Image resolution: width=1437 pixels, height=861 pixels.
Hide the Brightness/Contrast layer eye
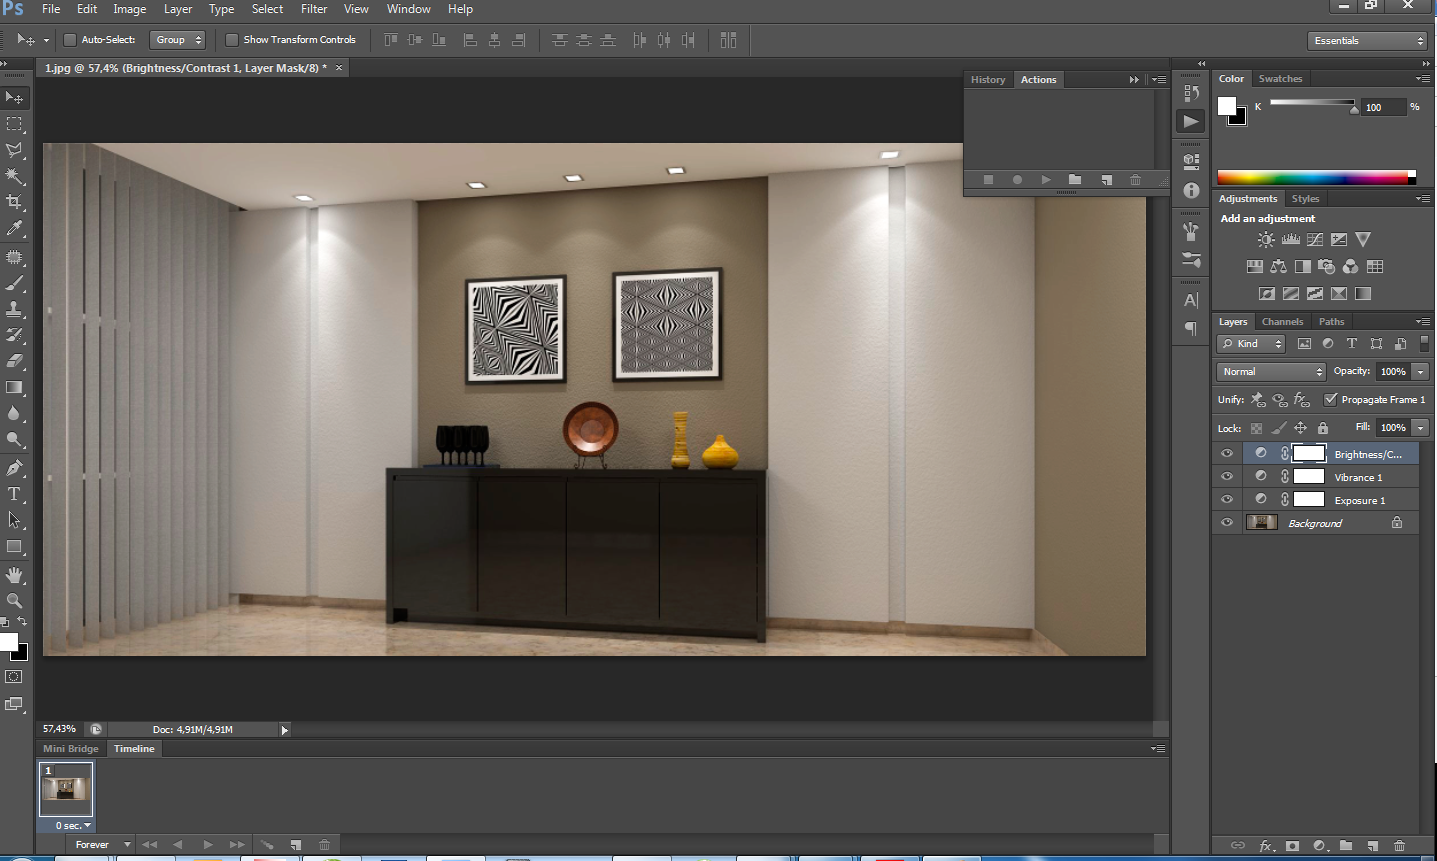1227,453
